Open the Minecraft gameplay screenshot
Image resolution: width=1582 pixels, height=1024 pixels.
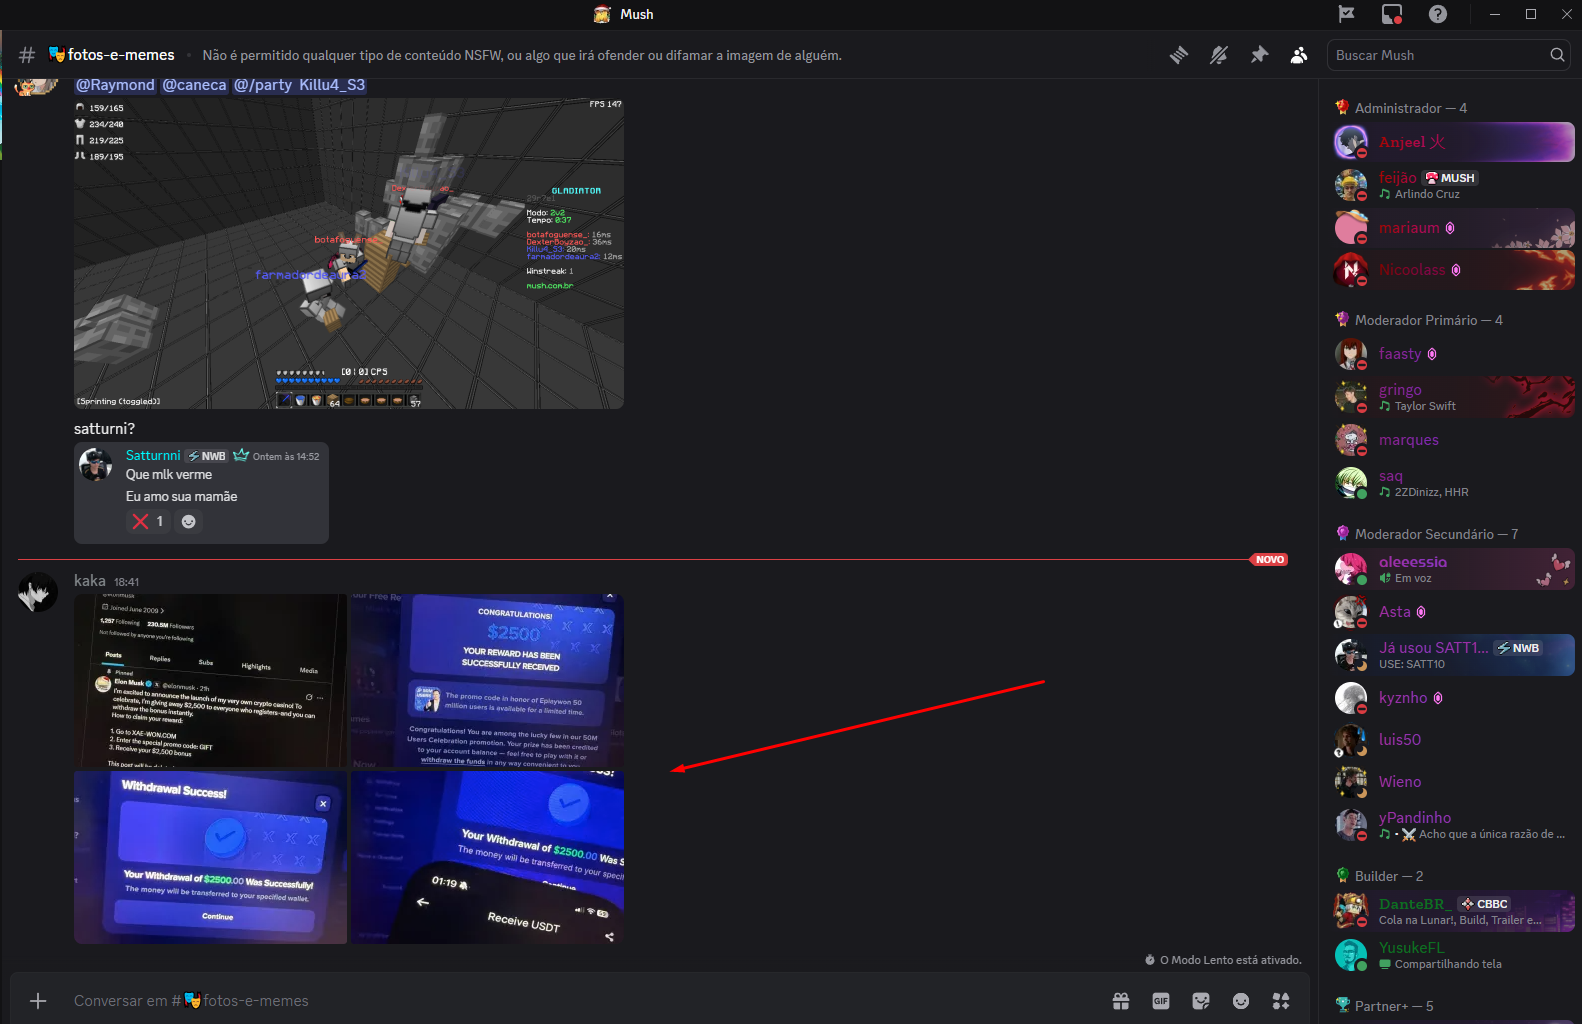pos(349,253)
